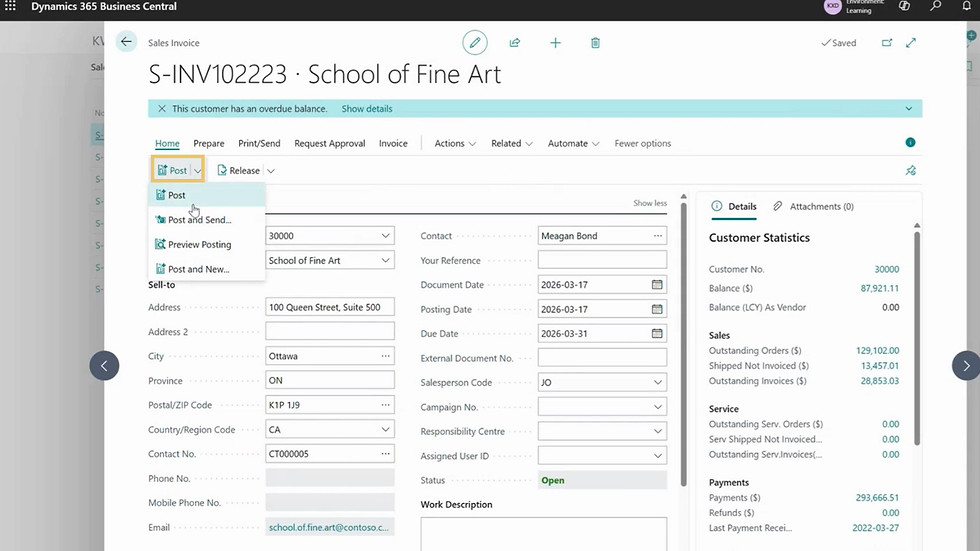This screenshot has width=980, height=551.
Task: Toggle the FactBox info icon
Action: coord(910,142)
